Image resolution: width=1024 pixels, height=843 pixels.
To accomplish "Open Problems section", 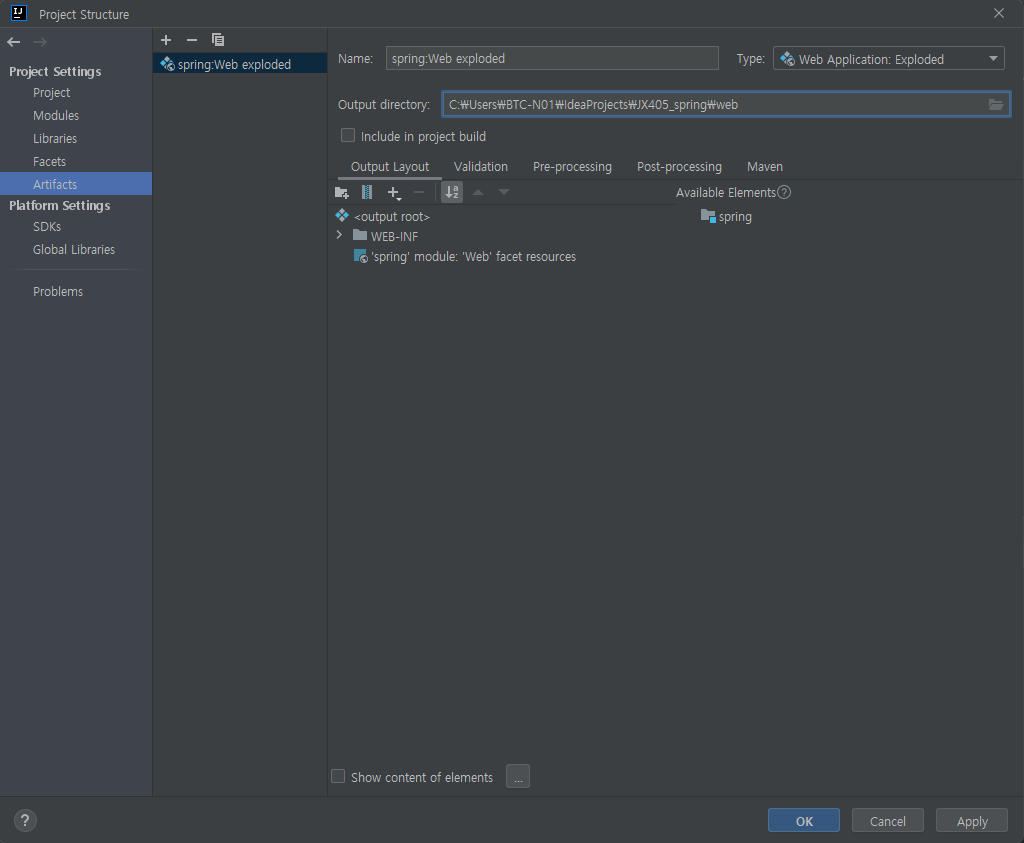I will point(58,291).
